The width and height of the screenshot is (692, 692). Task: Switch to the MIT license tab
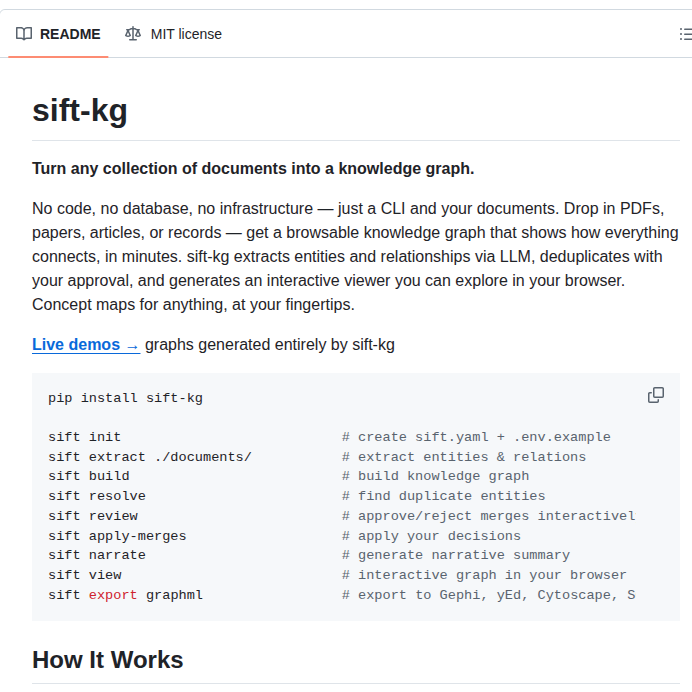(173, 34)
